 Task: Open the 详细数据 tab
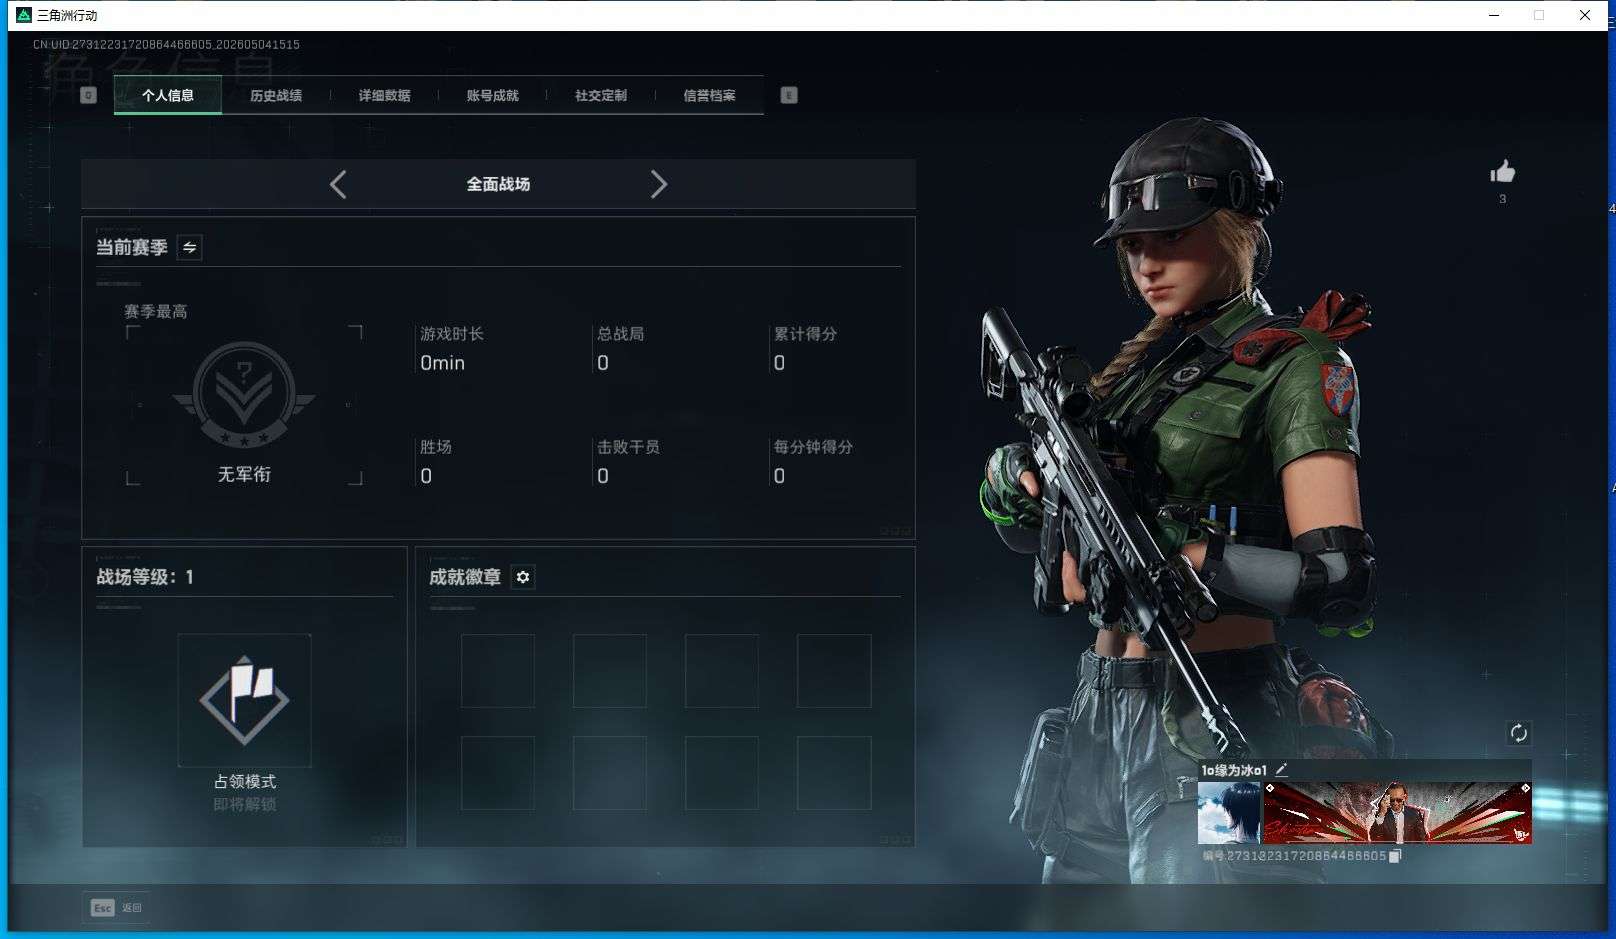pyautogui.click(x=384, y=95)
